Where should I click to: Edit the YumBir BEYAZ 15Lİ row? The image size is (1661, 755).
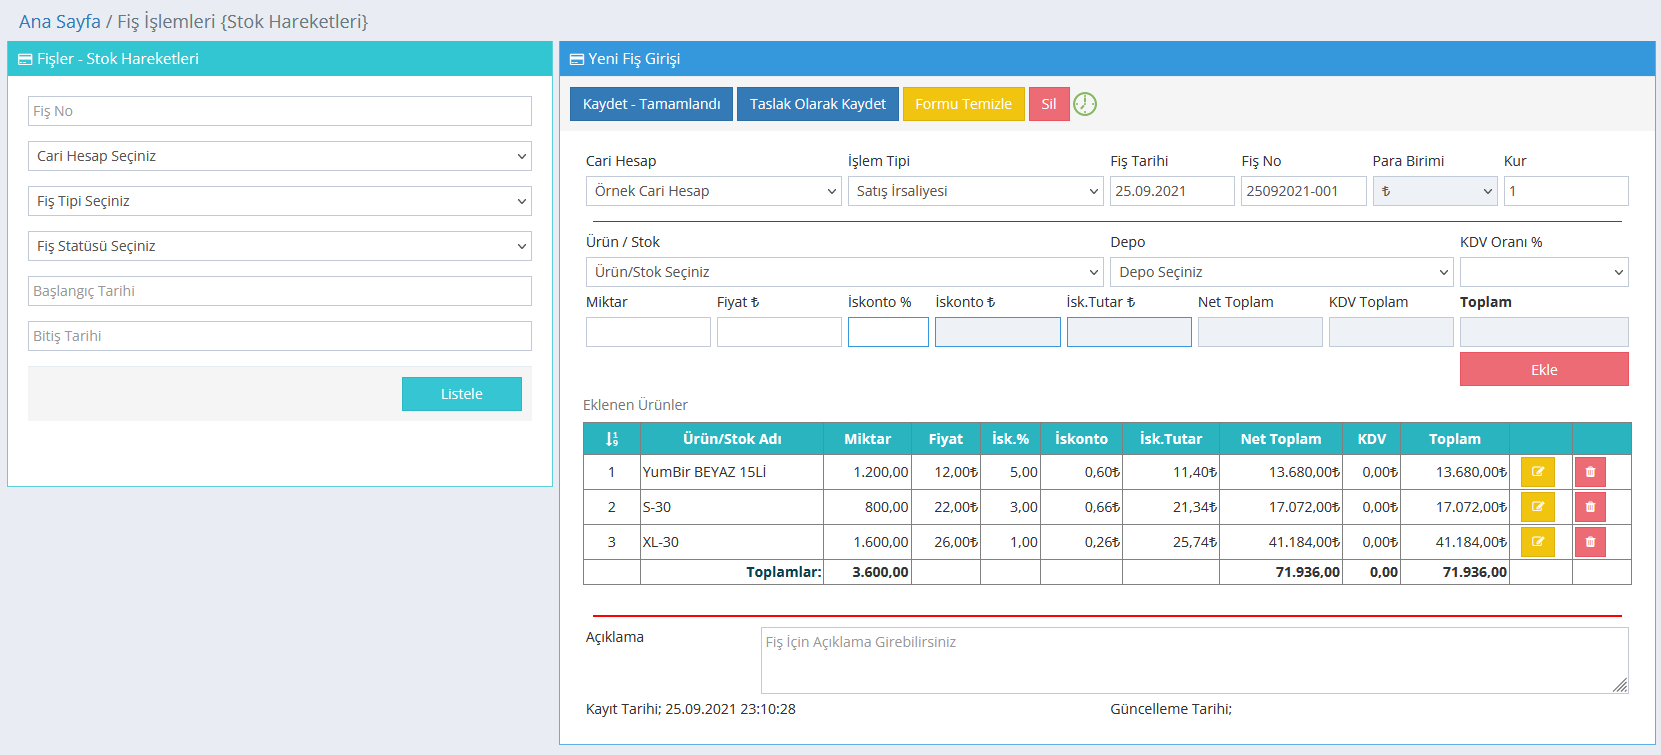(1538, 472)
